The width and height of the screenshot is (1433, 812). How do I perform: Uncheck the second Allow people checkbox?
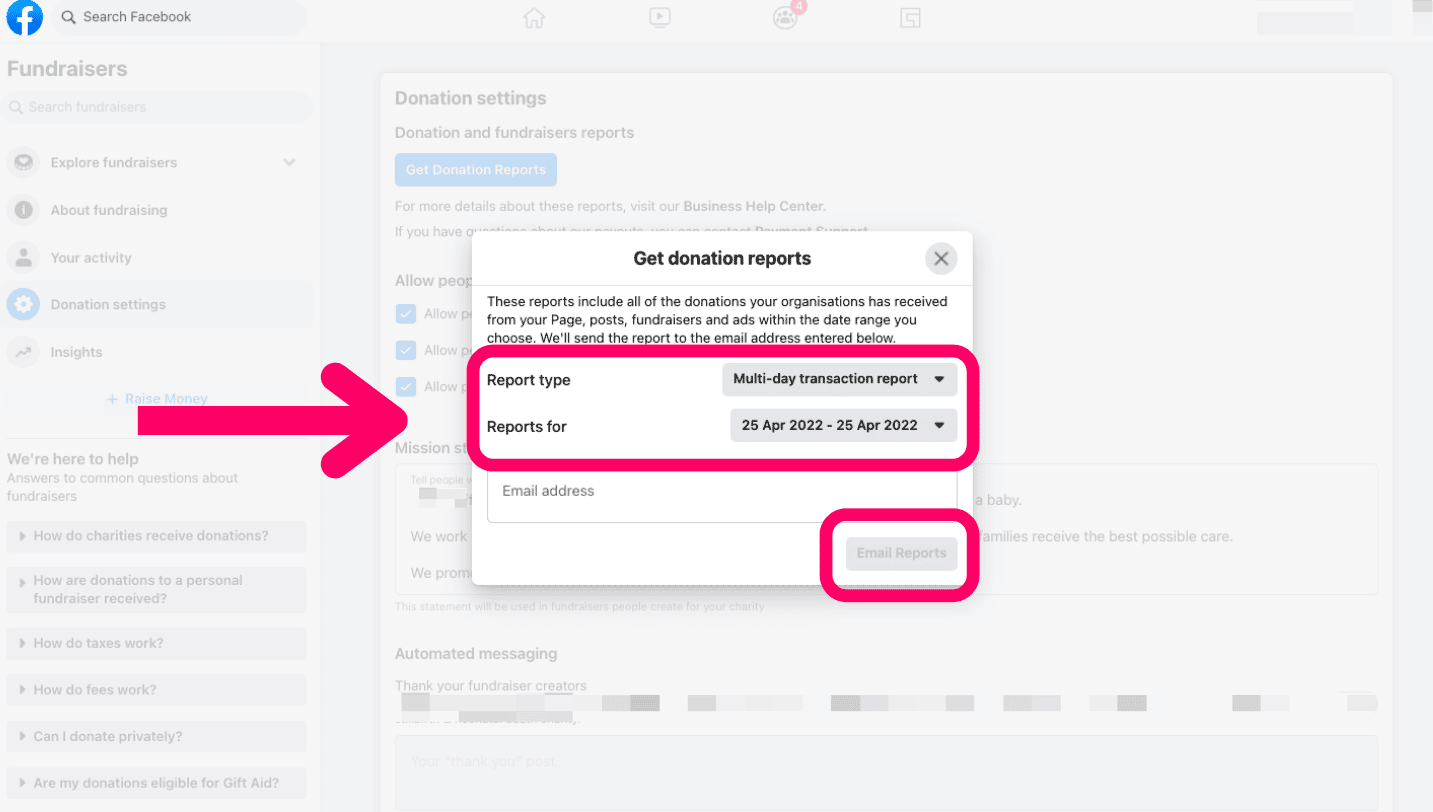tap(406, 349)
